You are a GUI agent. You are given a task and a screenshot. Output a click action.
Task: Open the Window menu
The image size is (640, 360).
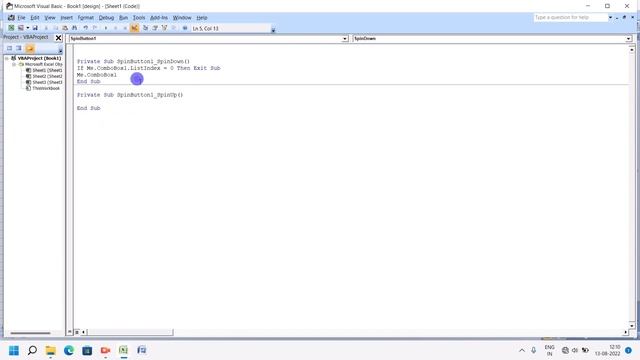click(x=182, y=18)
